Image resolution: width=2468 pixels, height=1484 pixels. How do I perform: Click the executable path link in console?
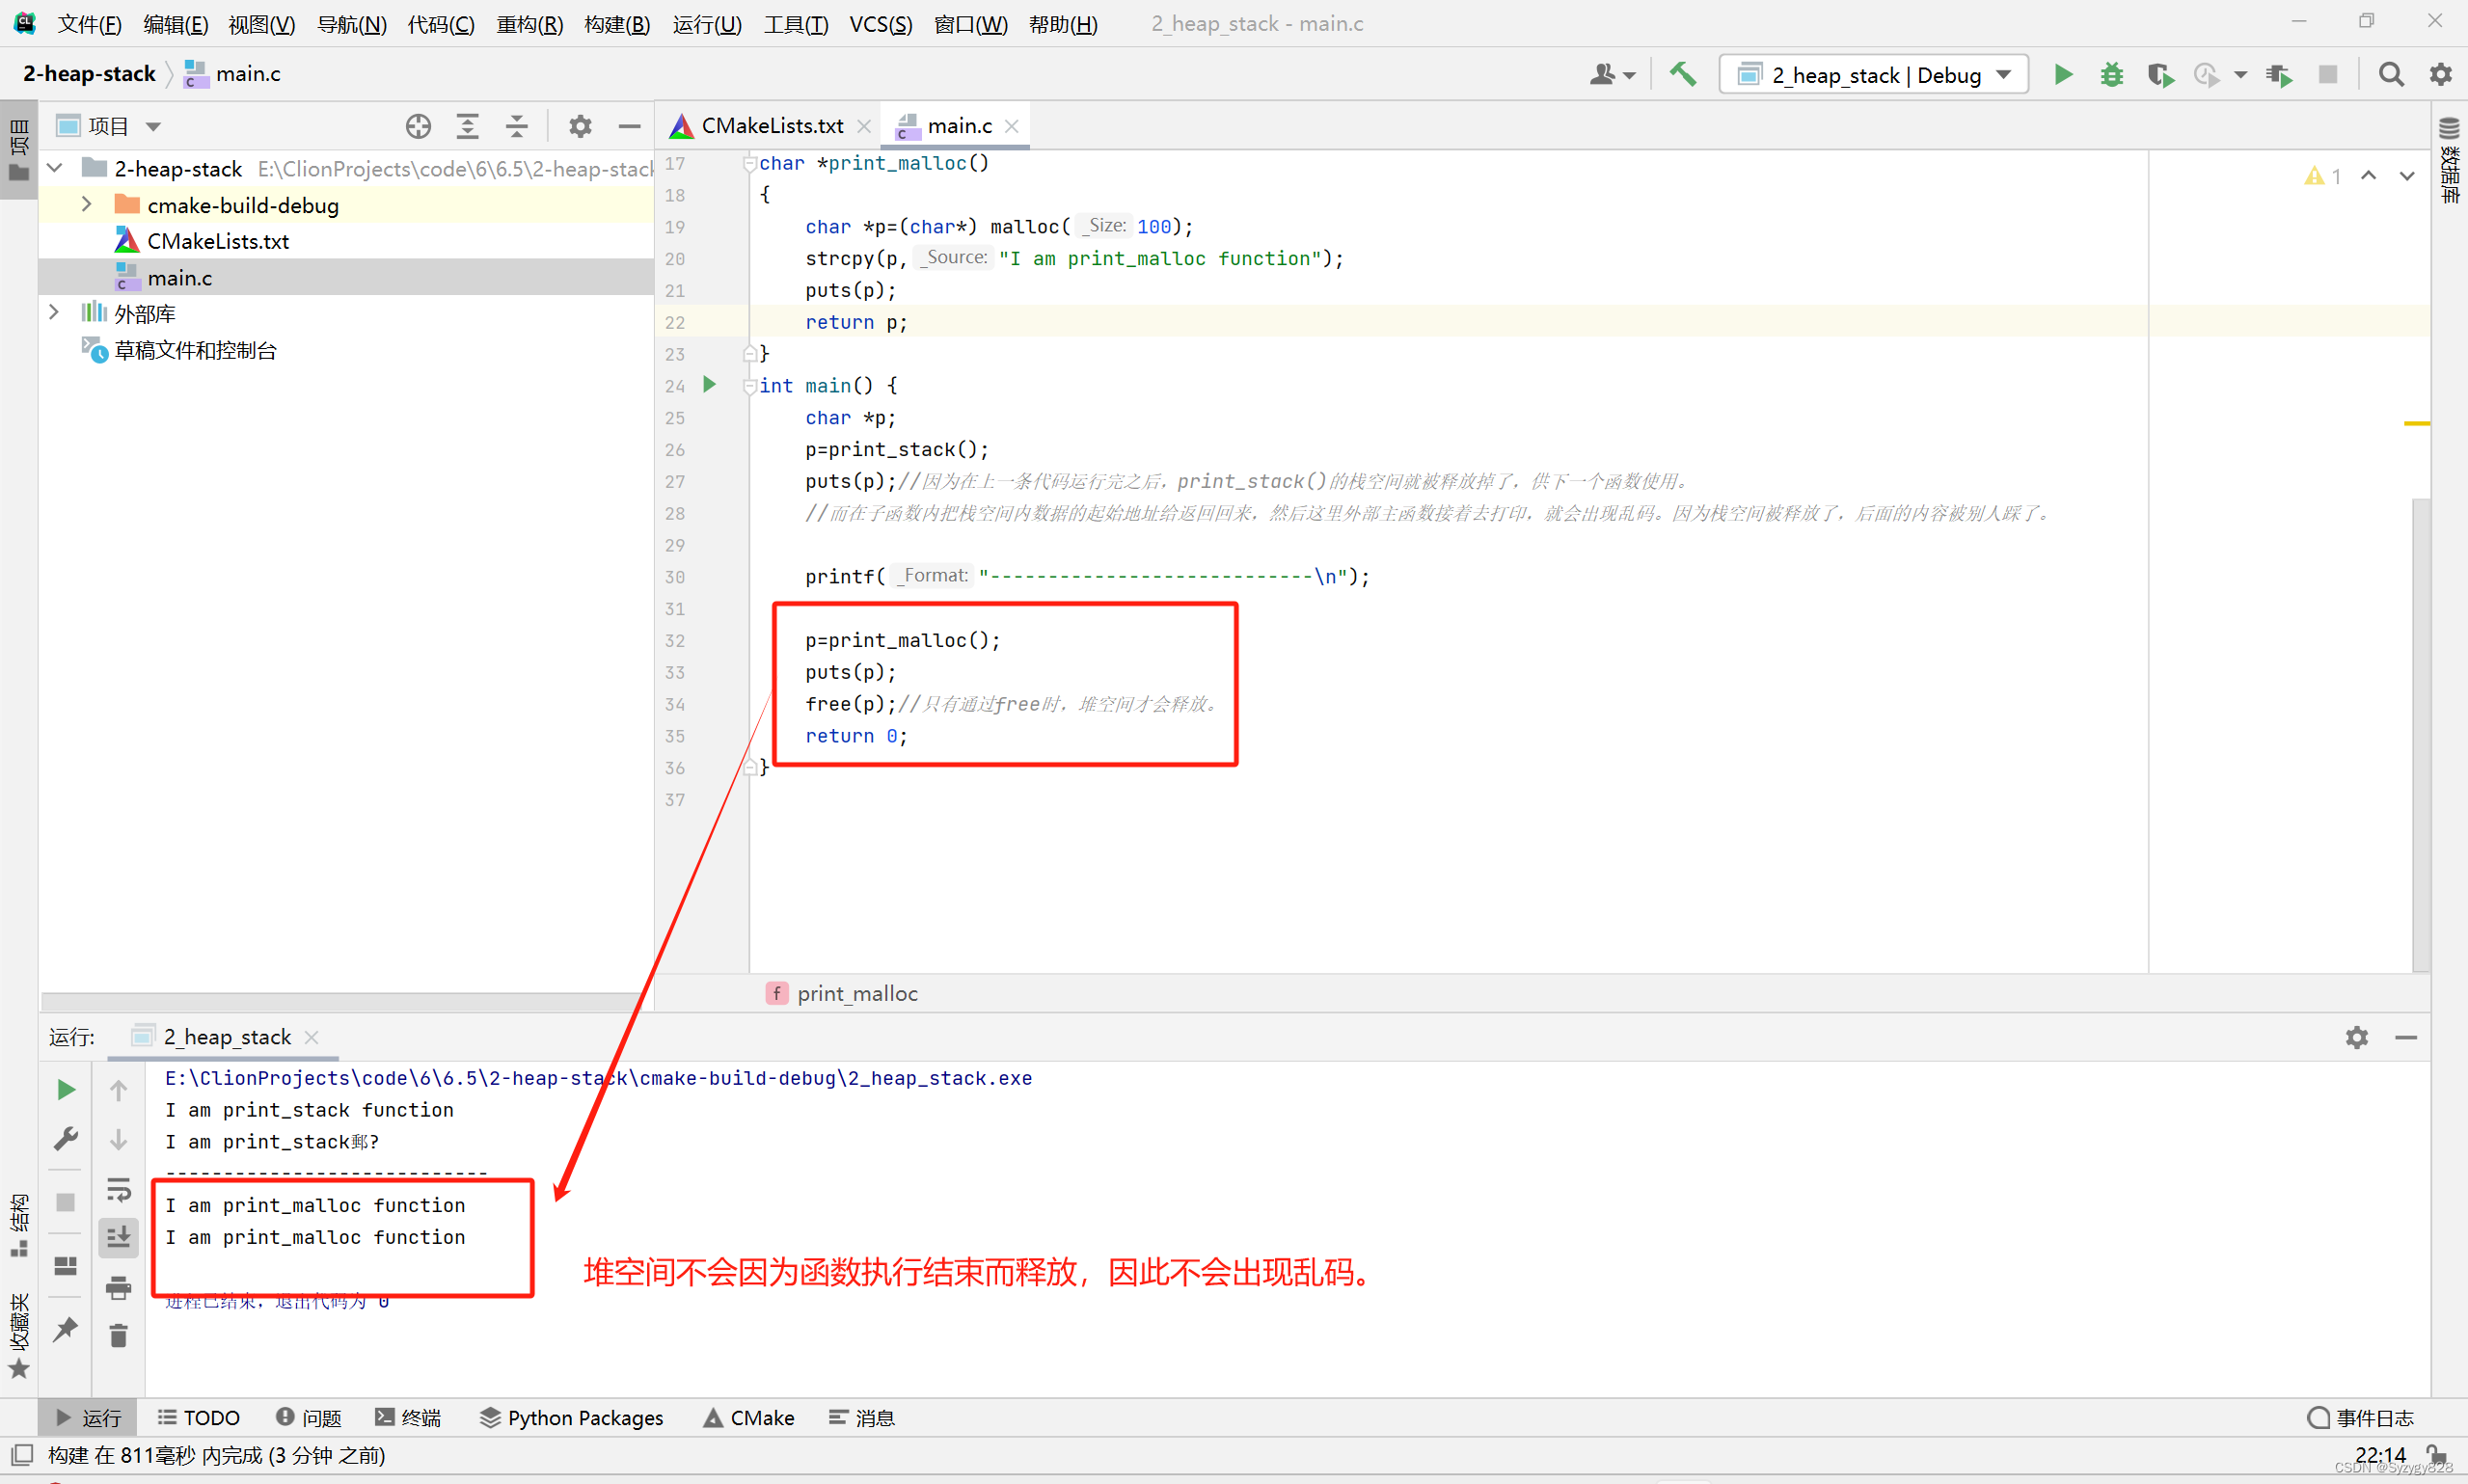coord(598,1078)
